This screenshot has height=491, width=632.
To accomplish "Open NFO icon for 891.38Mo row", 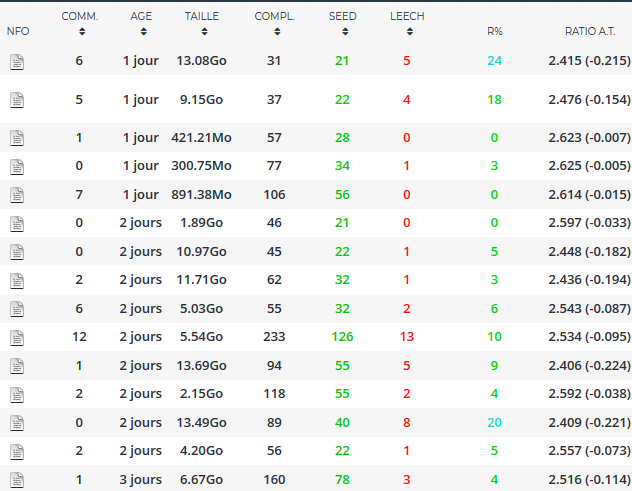I will pos(17,195).
